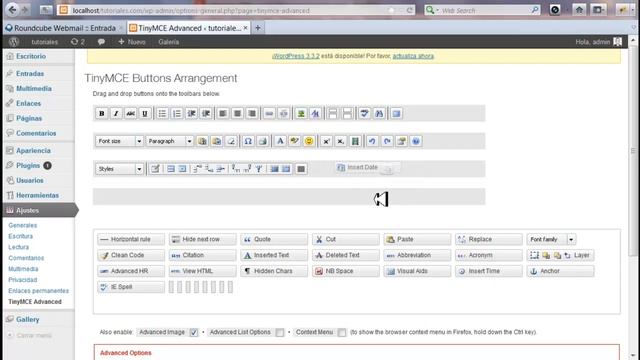This screenshot has width=640, height=360.
Task: Click the View HTML button
Action: coord(203,271)
